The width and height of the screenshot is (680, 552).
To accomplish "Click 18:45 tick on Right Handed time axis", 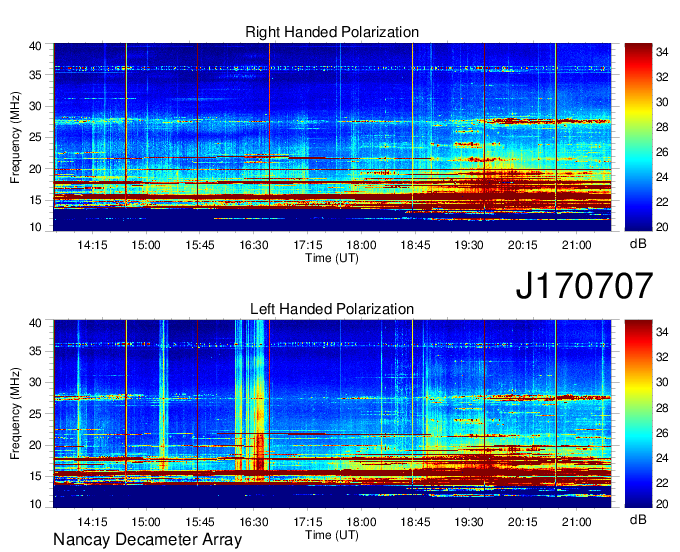I will click(415, 245).
